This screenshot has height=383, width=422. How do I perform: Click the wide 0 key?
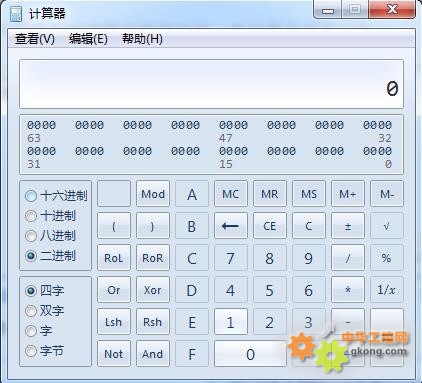tap(250, 354)
